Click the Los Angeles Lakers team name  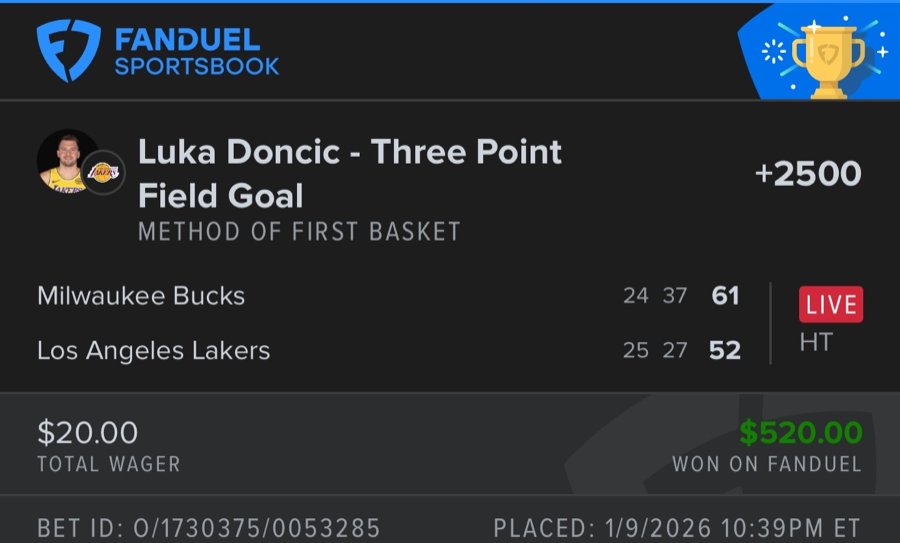pyautogui.click(x=153, y=350)
